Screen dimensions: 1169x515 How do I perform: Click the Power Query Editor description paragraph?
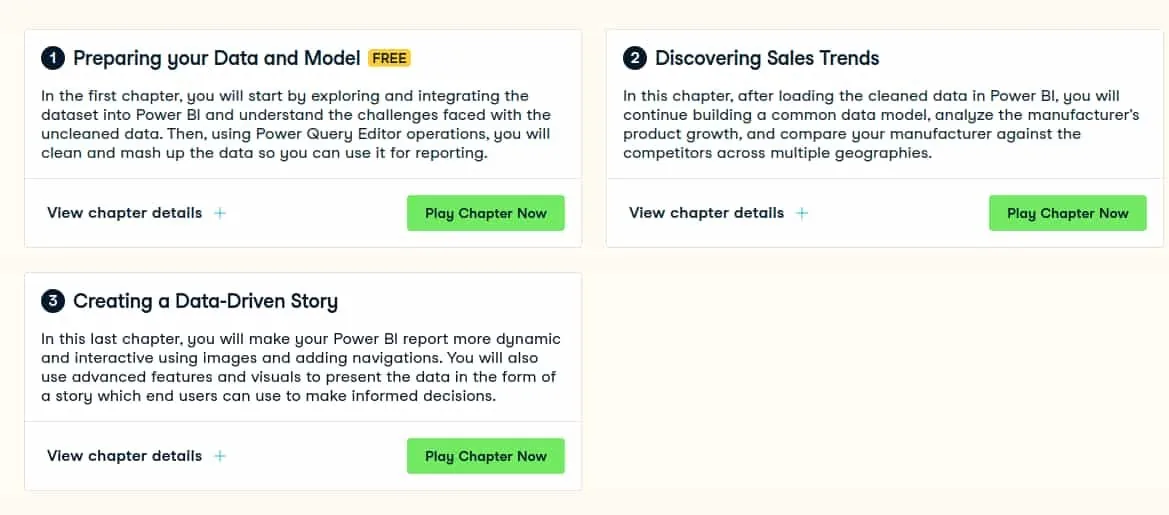coord(297,125)
